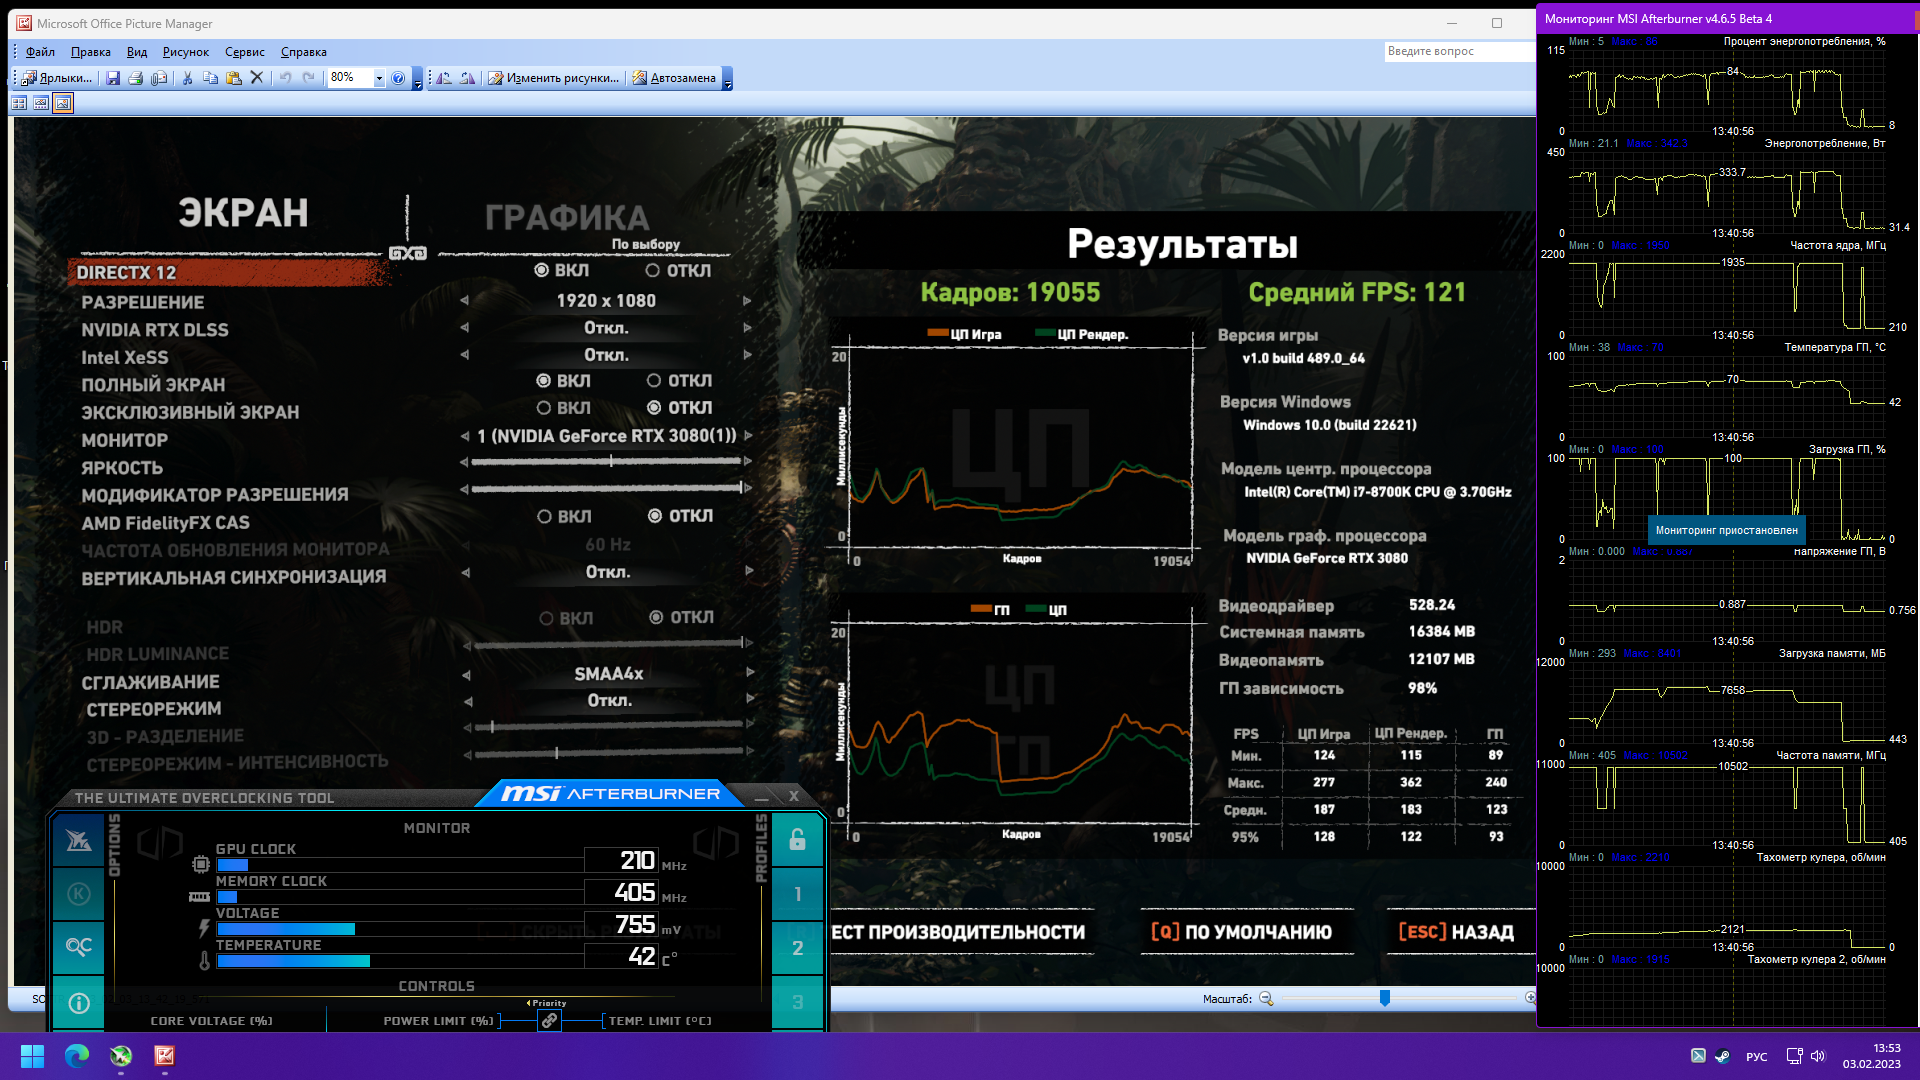
Task: Open the 80% zoom dropdown arrow
Action: [x=379, y=78]
